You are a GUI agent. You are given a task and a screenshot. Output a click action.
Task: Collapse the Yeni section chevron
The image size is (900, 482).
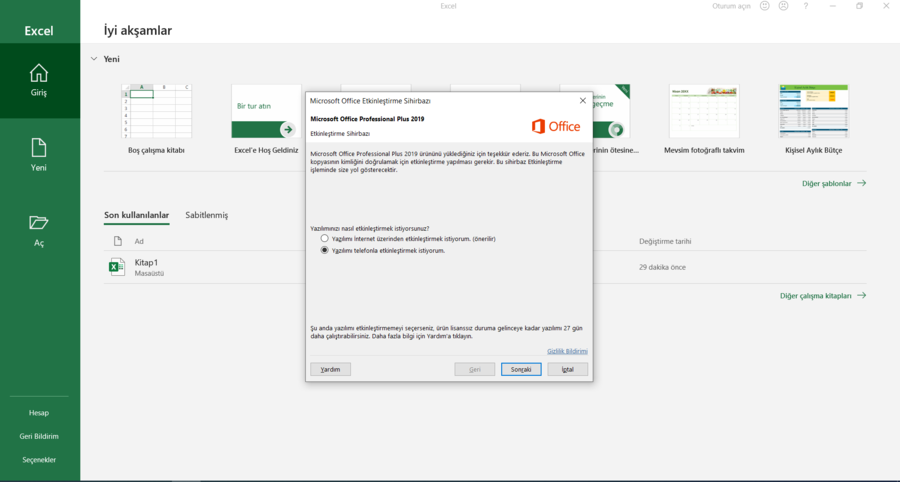[x=94, y=59]
